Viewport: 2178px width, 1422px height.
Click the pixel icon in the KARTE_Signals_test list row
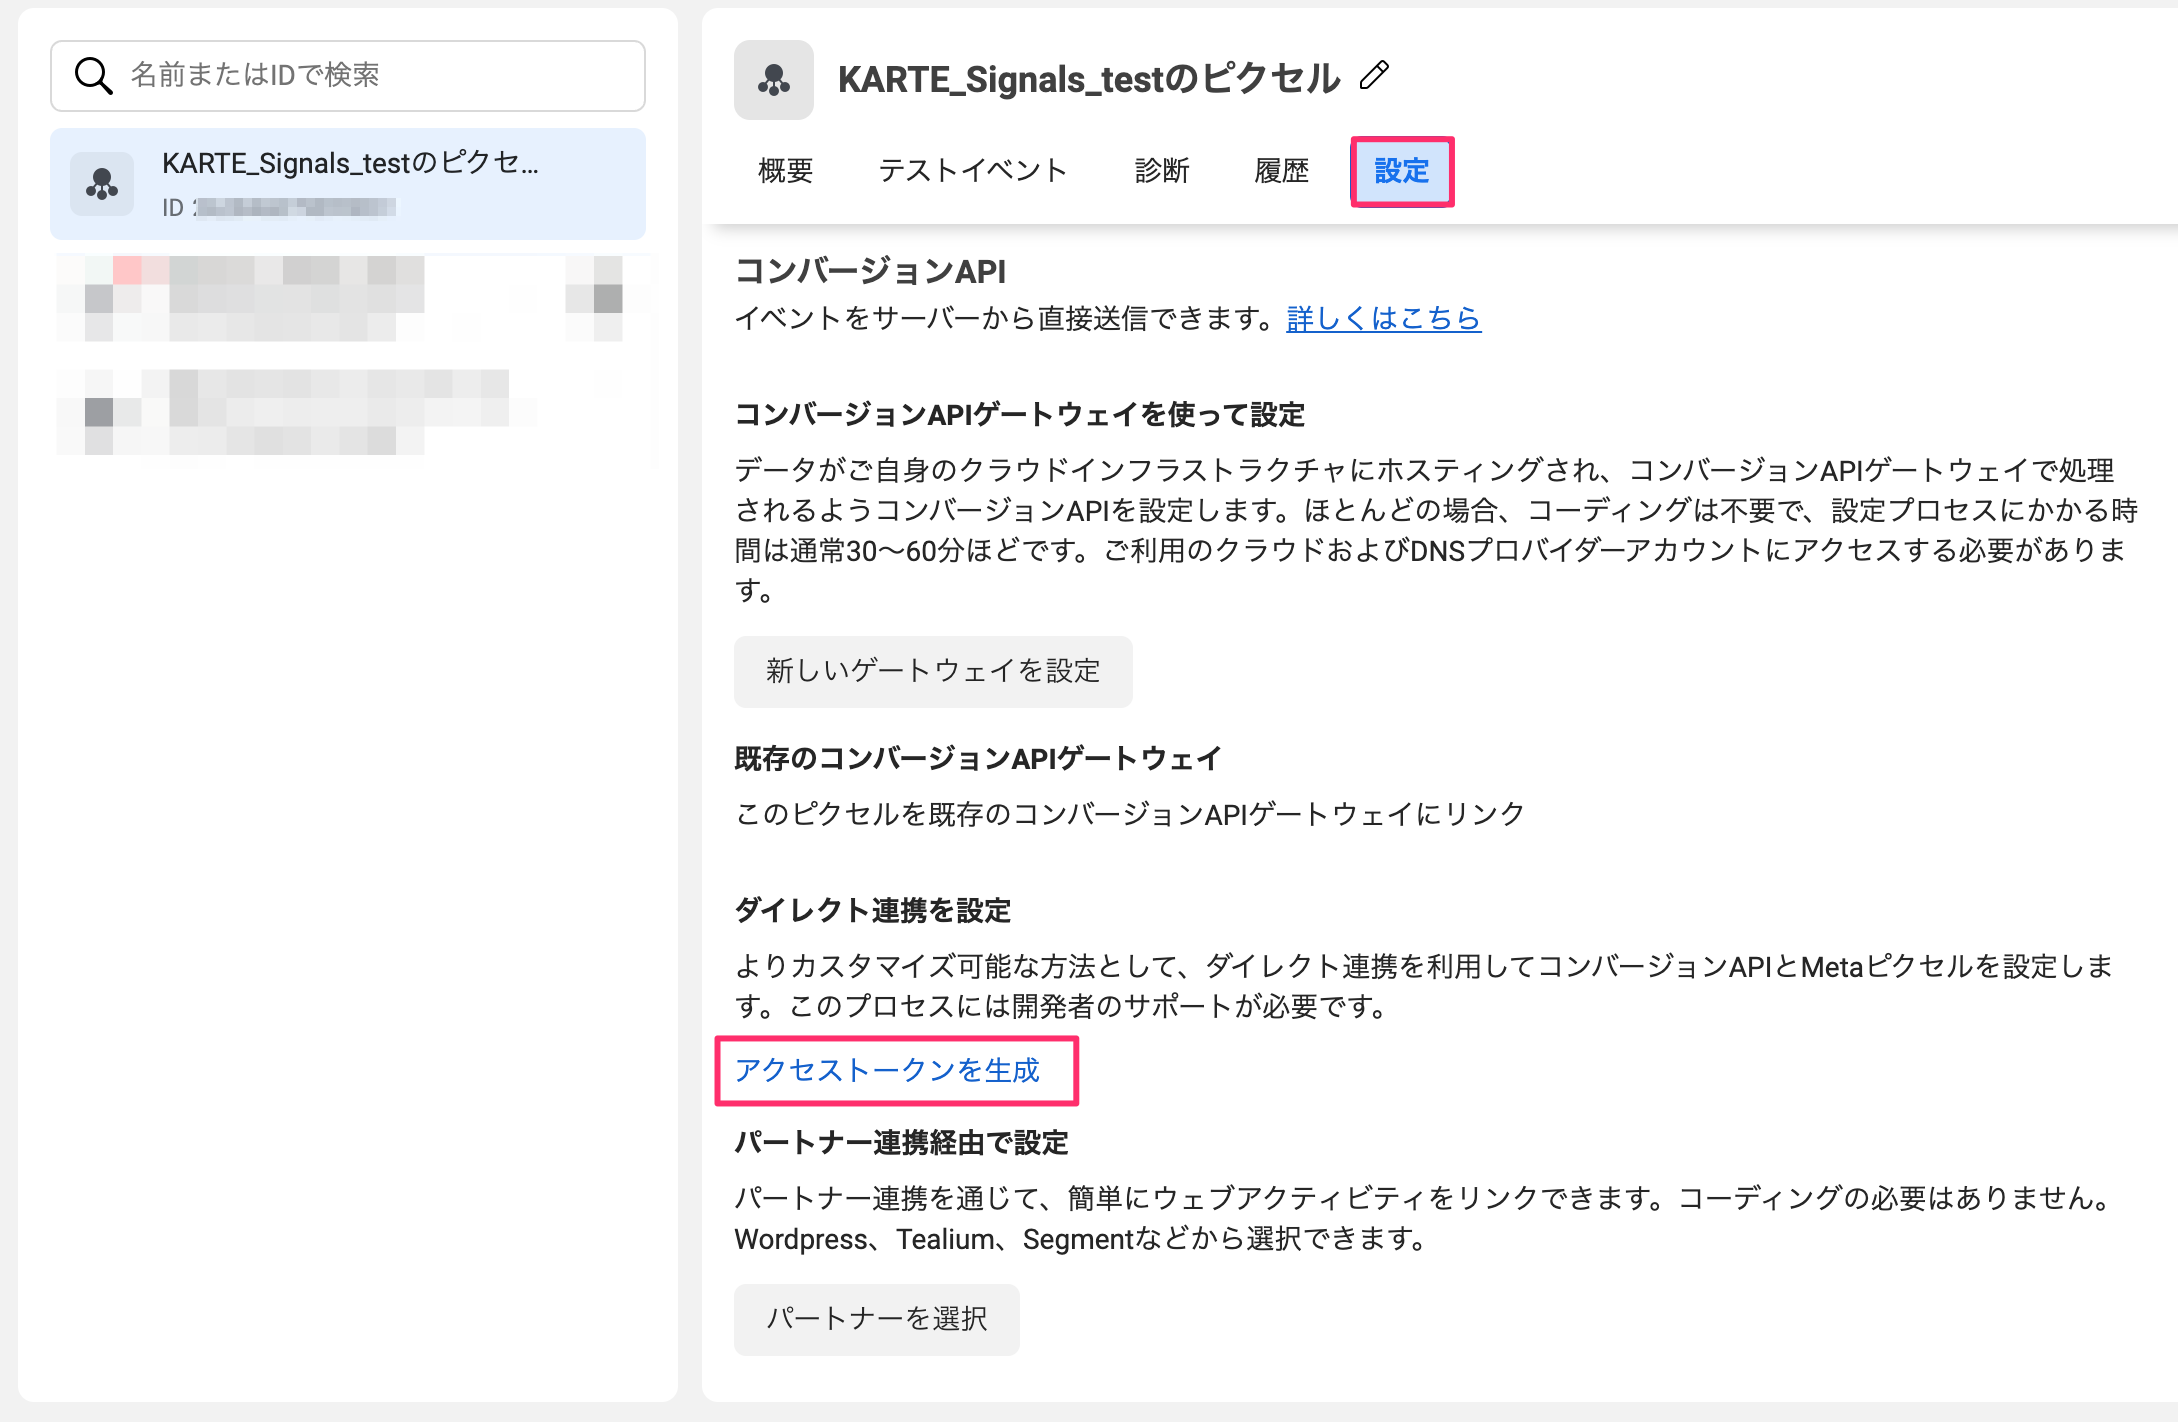[x=102, y=184]
